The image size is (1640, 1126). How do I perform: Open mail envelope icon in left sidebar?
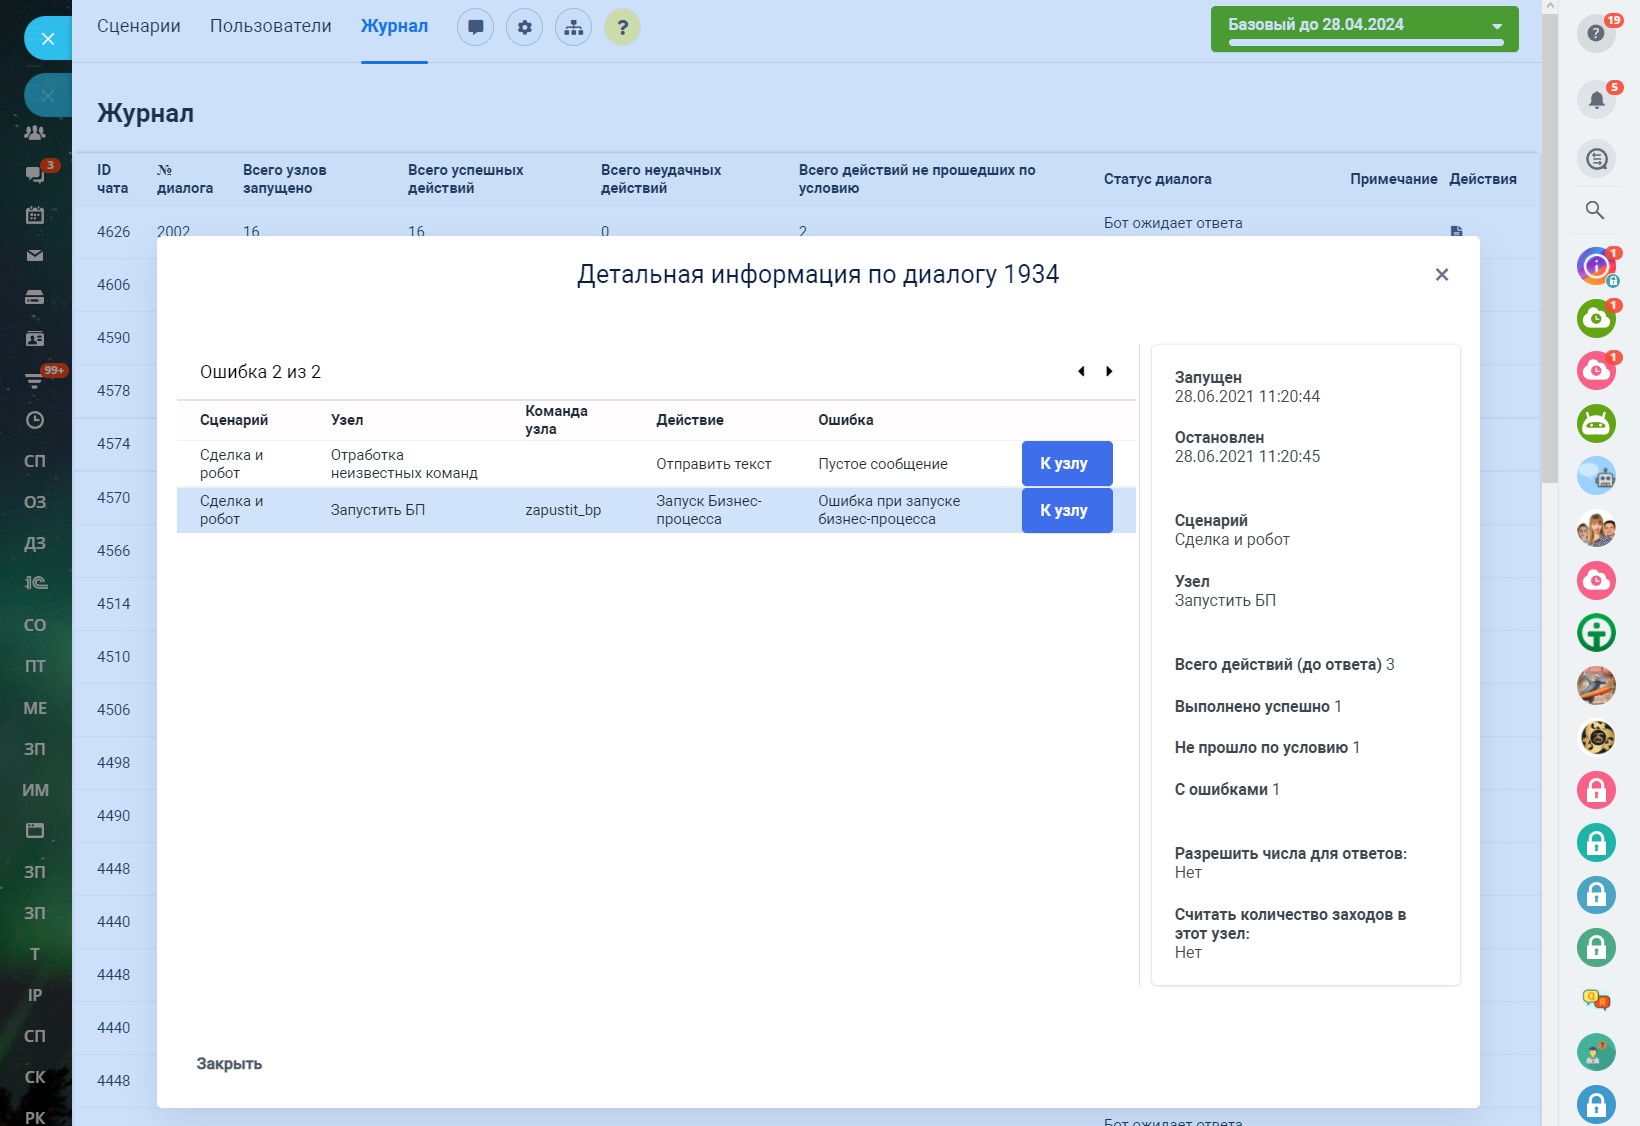coord(35,256)
